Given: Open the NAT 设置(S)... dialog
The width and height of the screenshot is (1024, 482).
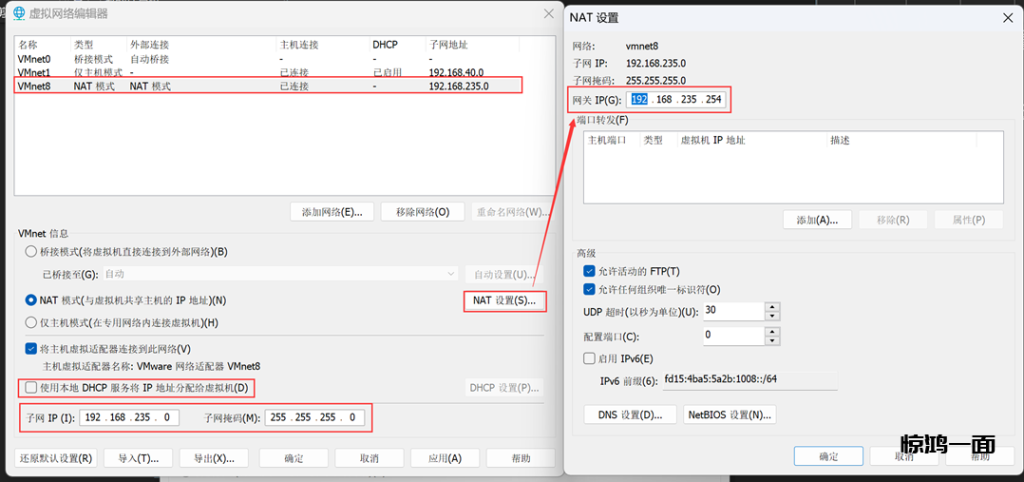Looking at the screenshot, I should click(504, 300).
